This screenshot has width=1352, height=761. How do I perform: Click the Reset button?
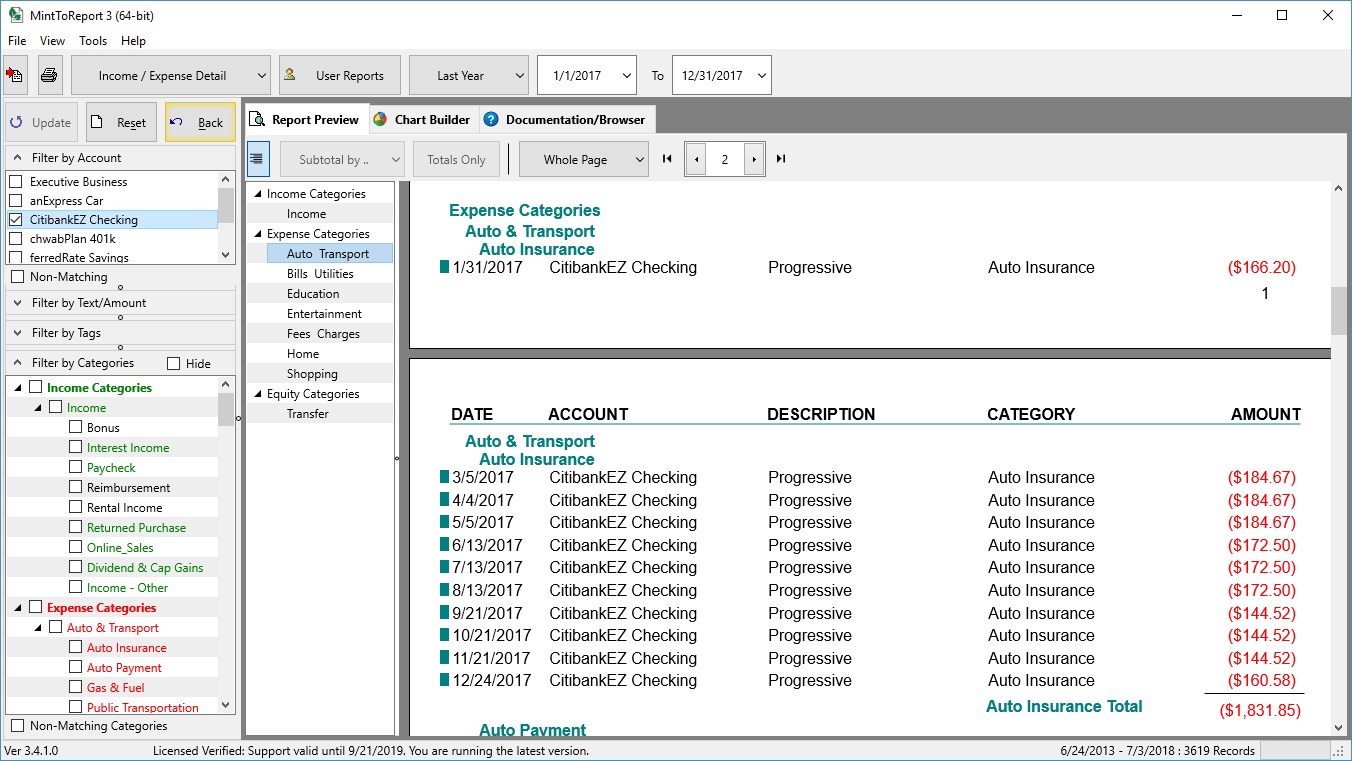pyautogui.click(x=121, y=123)
